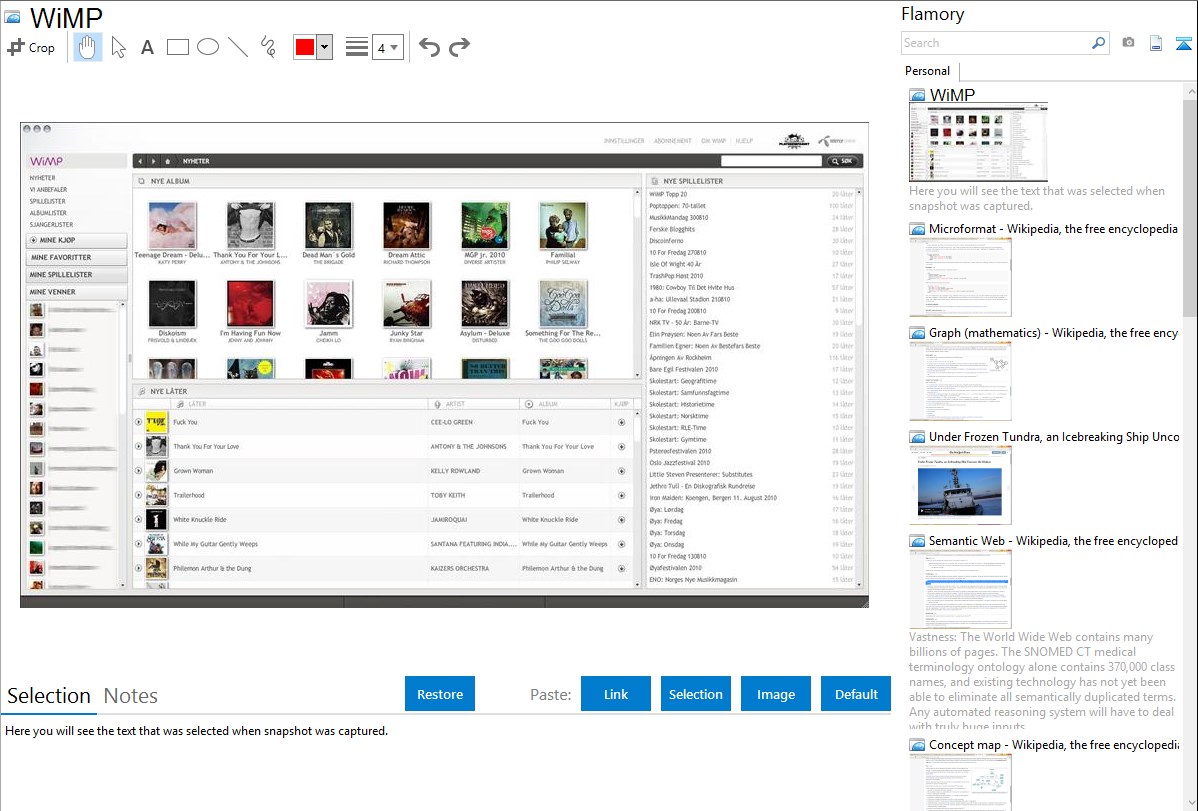
Task: Click the blue collapse-to-top arrow icon
Action: (x=1183, y=43)
